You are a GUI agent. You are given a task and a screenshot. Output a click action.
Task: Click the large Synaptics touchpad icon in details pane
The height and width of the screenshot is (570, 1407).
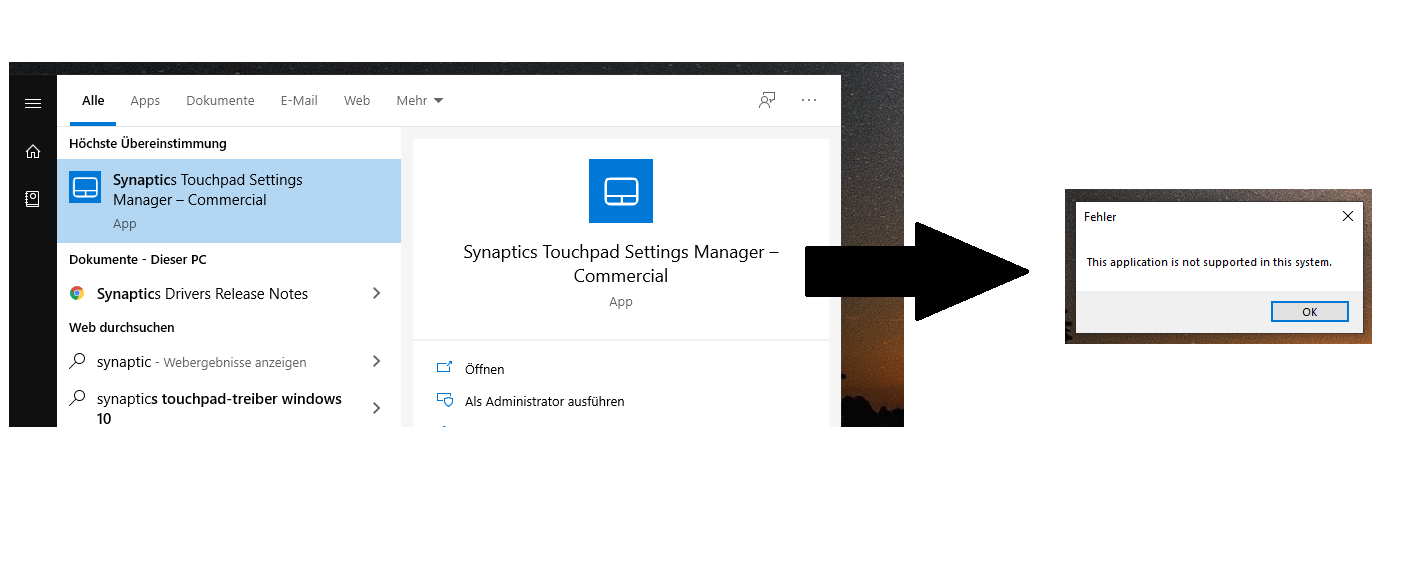[621, 191]
